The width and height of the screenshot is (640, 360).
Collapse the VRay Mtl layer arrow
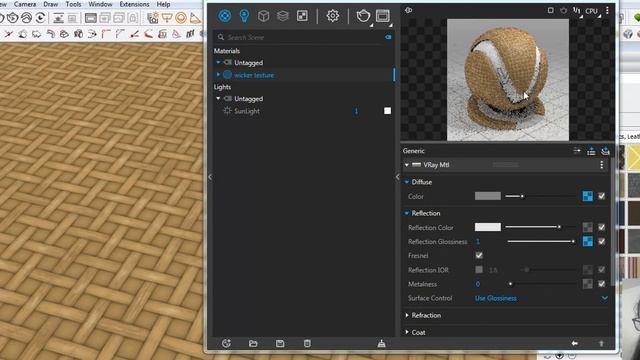tap(407, 165)
